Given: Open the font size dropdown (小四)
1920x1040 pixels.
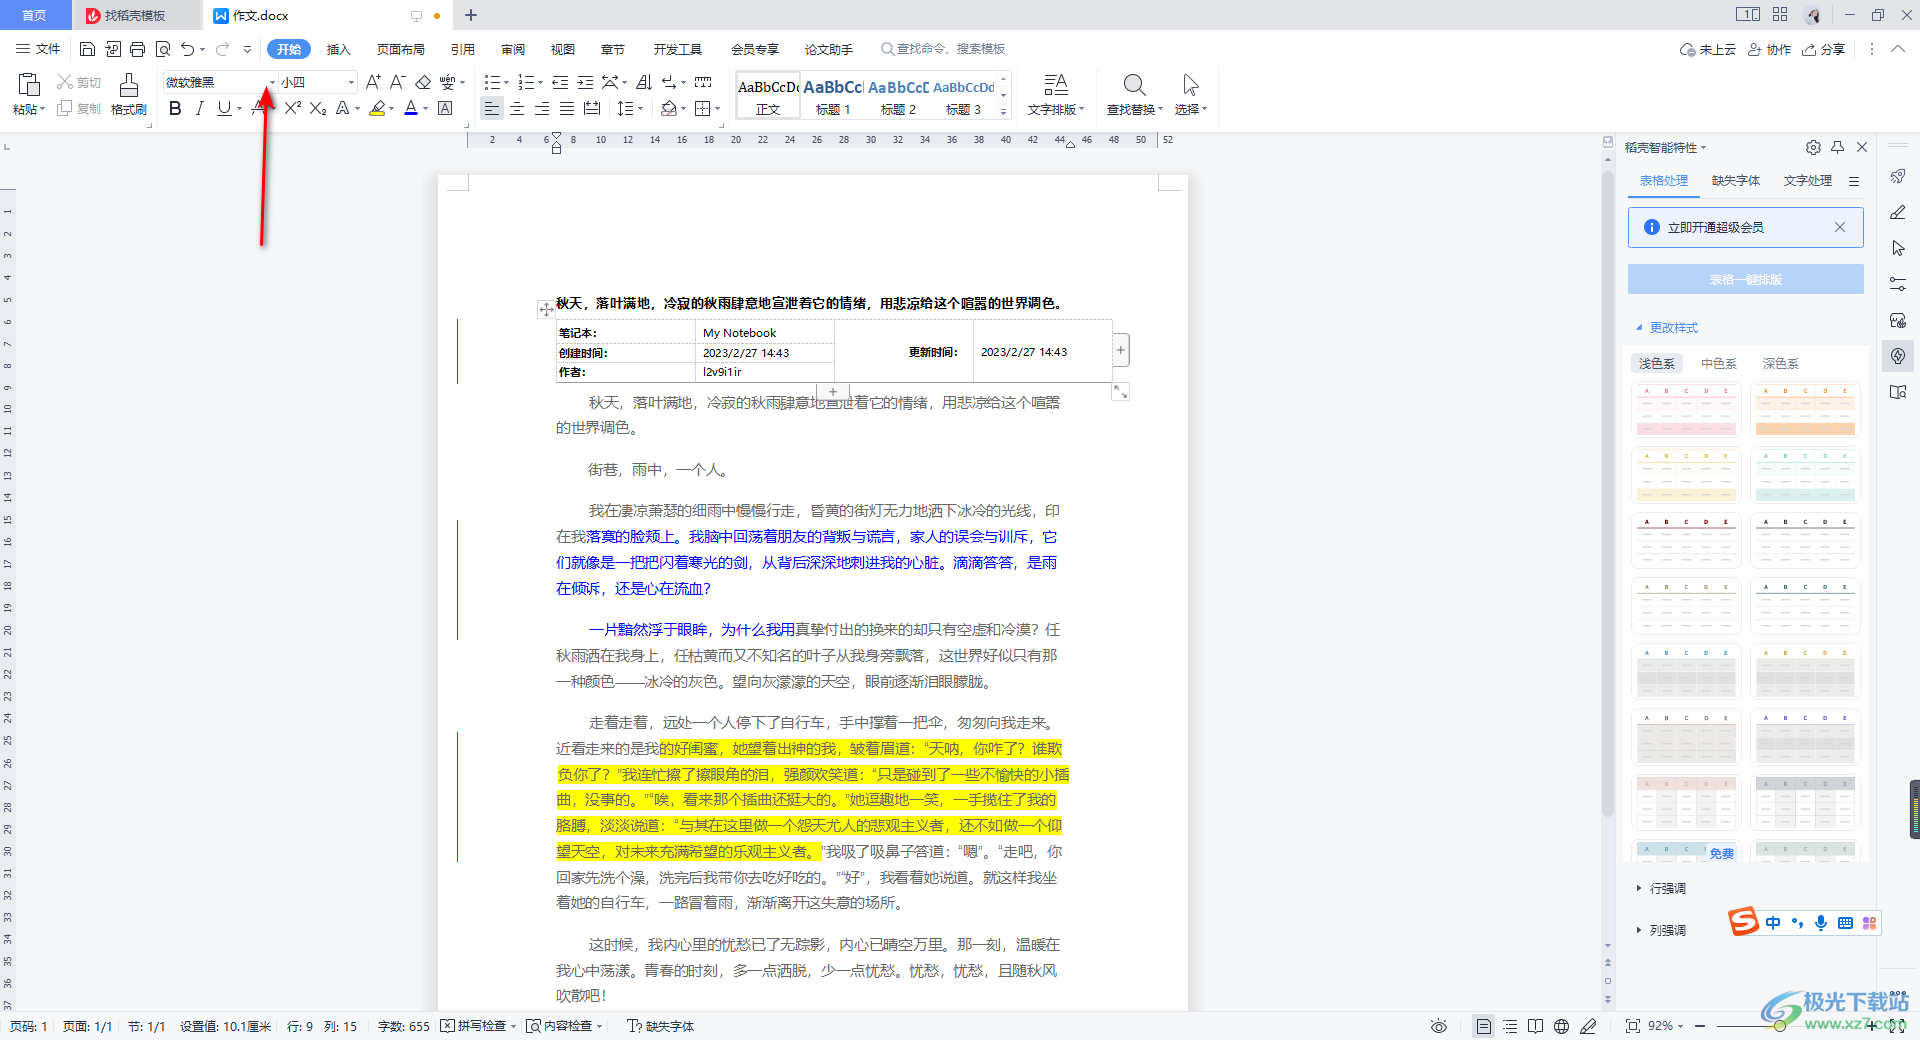Looking at the screenshot, I should (351, 82).
